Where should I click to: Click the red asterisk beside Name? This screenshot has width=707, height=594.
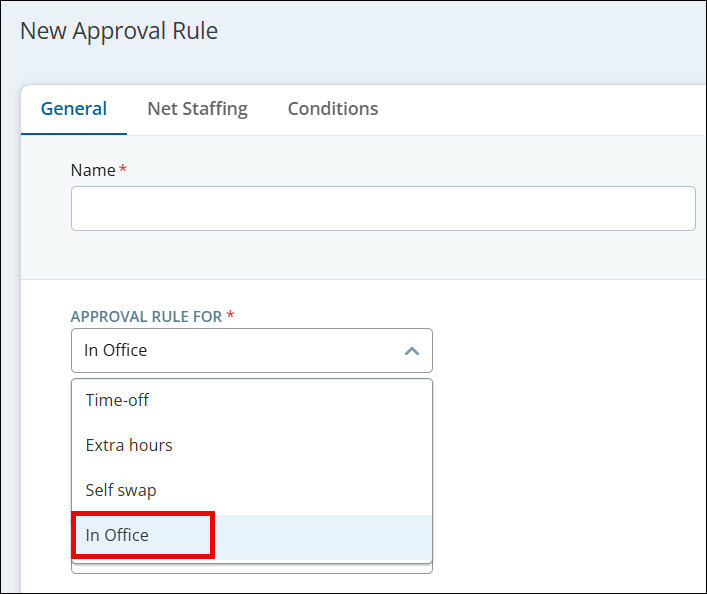point(123,170)
